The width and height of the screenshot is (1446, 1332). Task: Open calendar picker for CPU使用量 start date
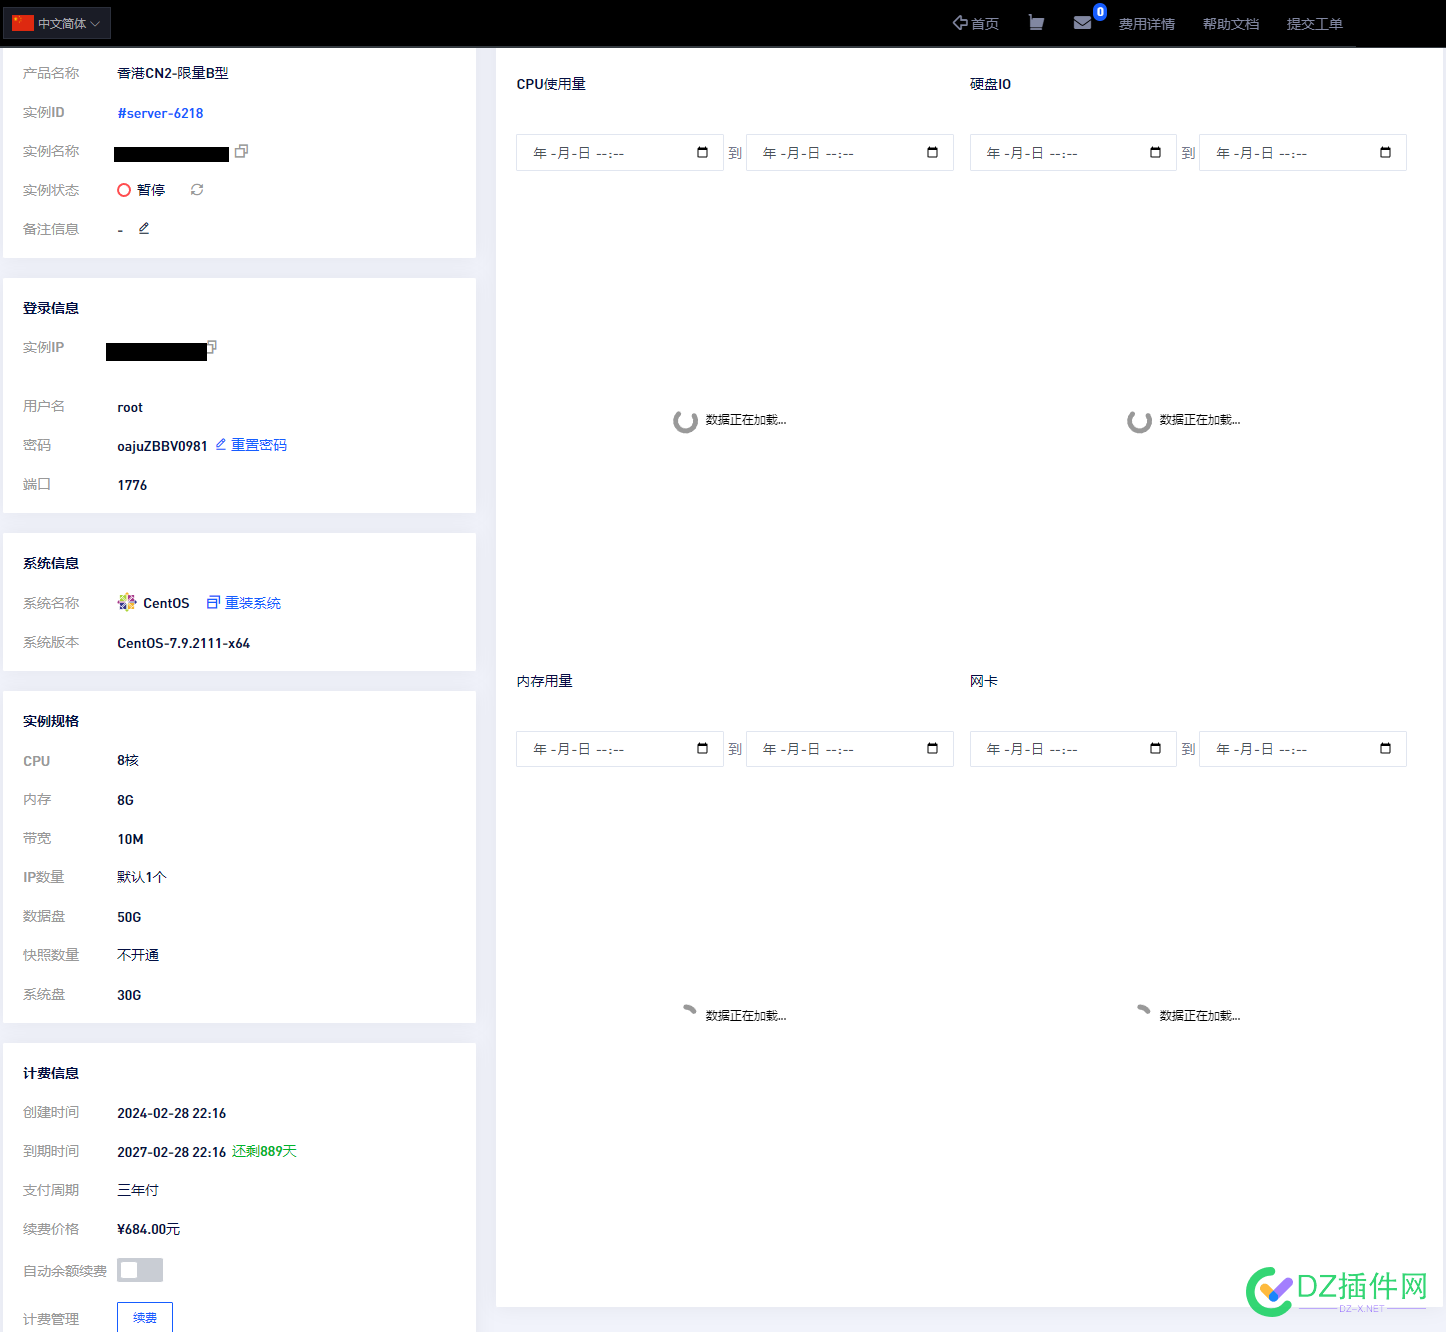coord(702,153)
